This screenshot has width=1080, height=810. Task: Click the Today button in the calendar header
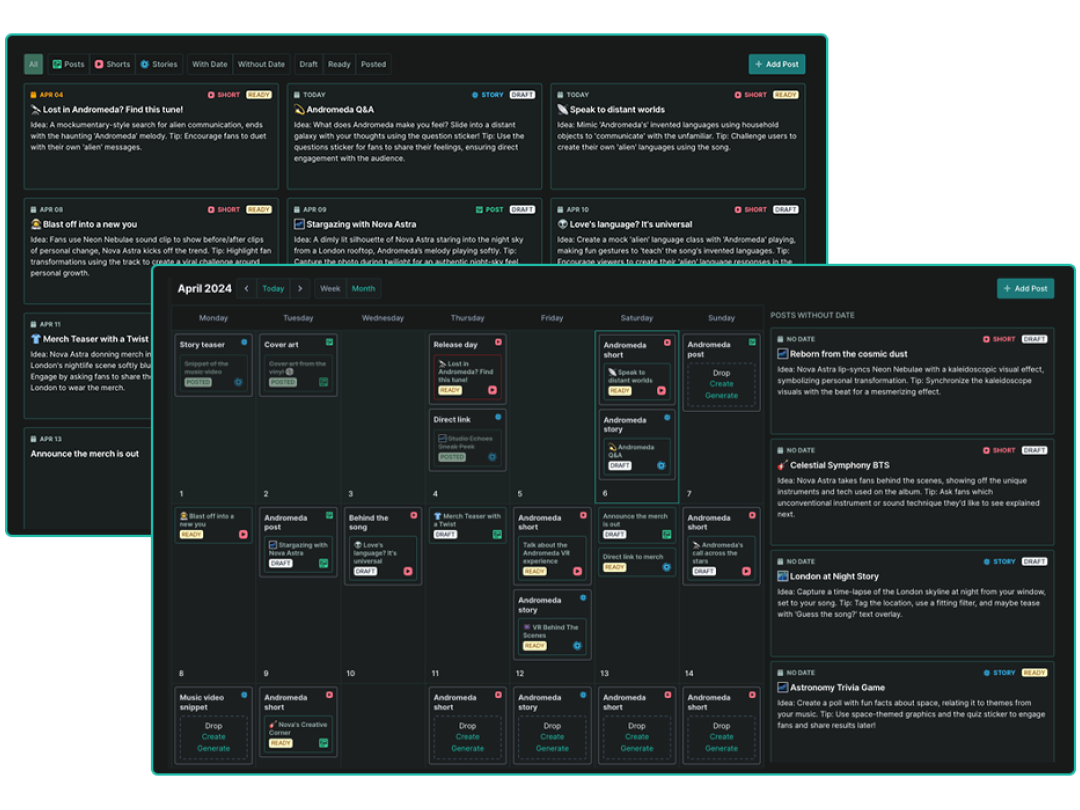(x=273, y=288)
